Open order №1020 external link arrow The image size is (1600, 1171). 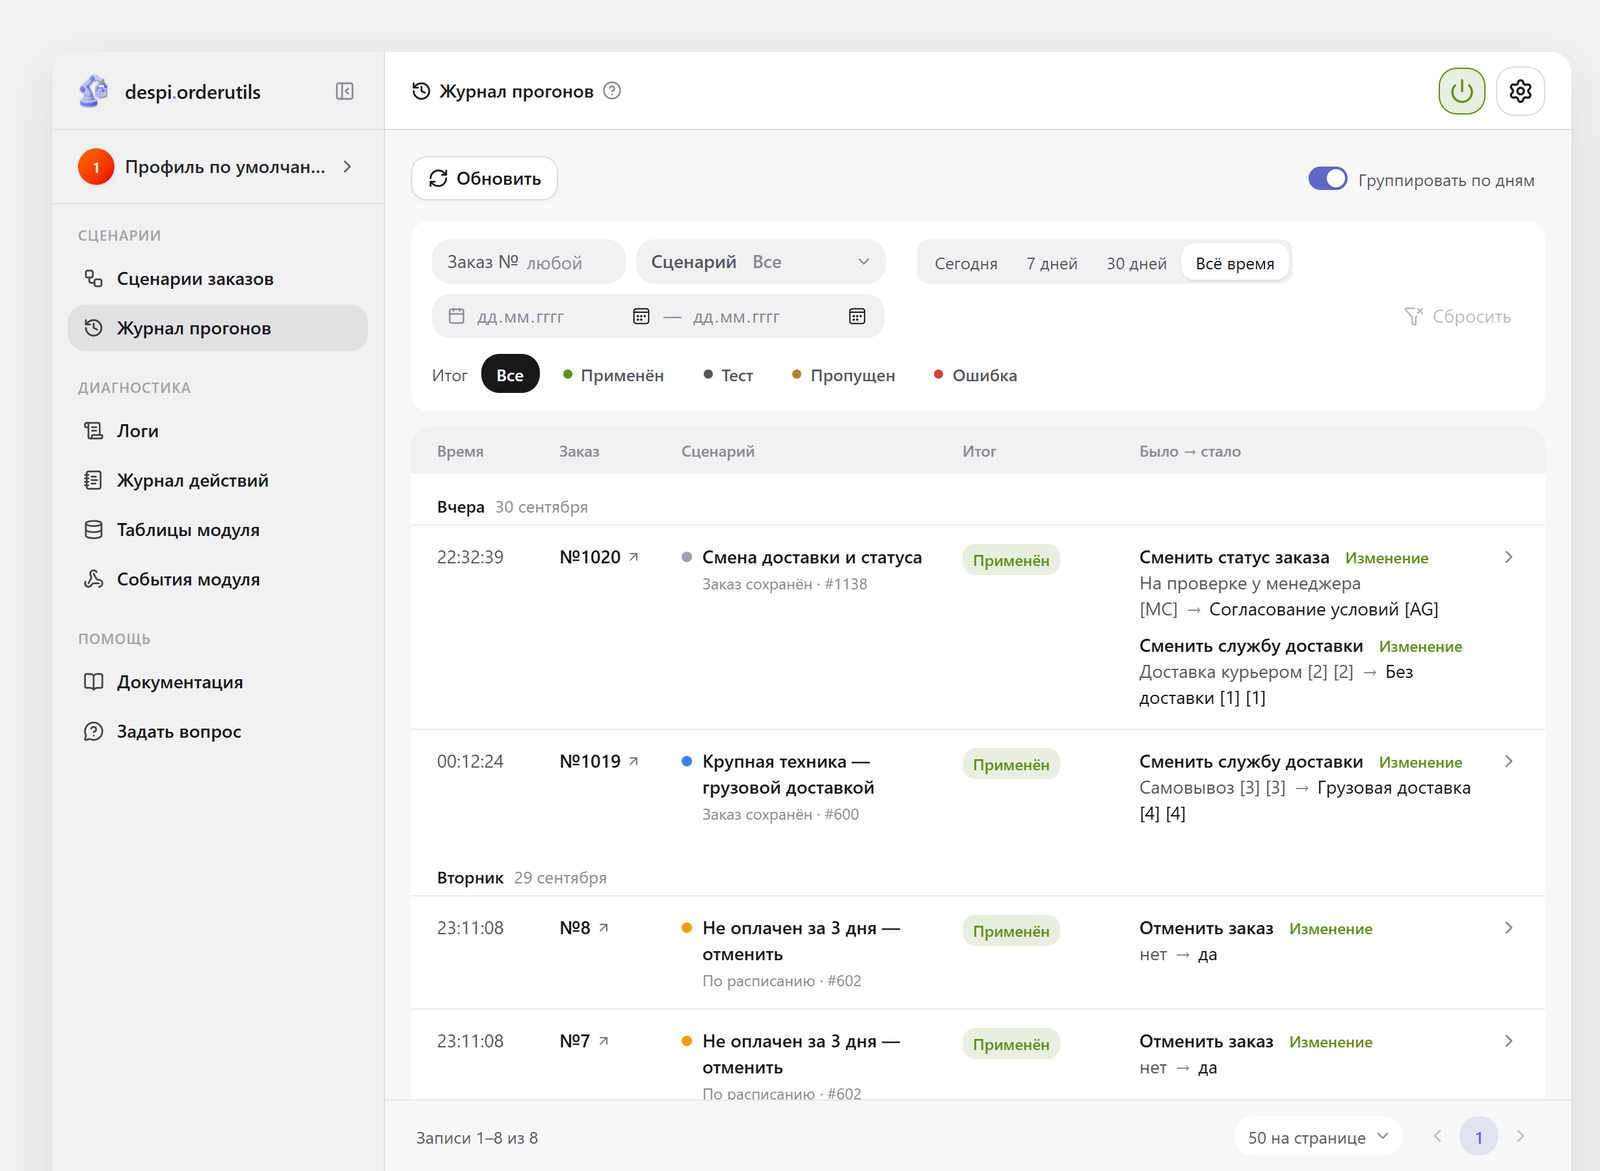(x=633, y=557)
